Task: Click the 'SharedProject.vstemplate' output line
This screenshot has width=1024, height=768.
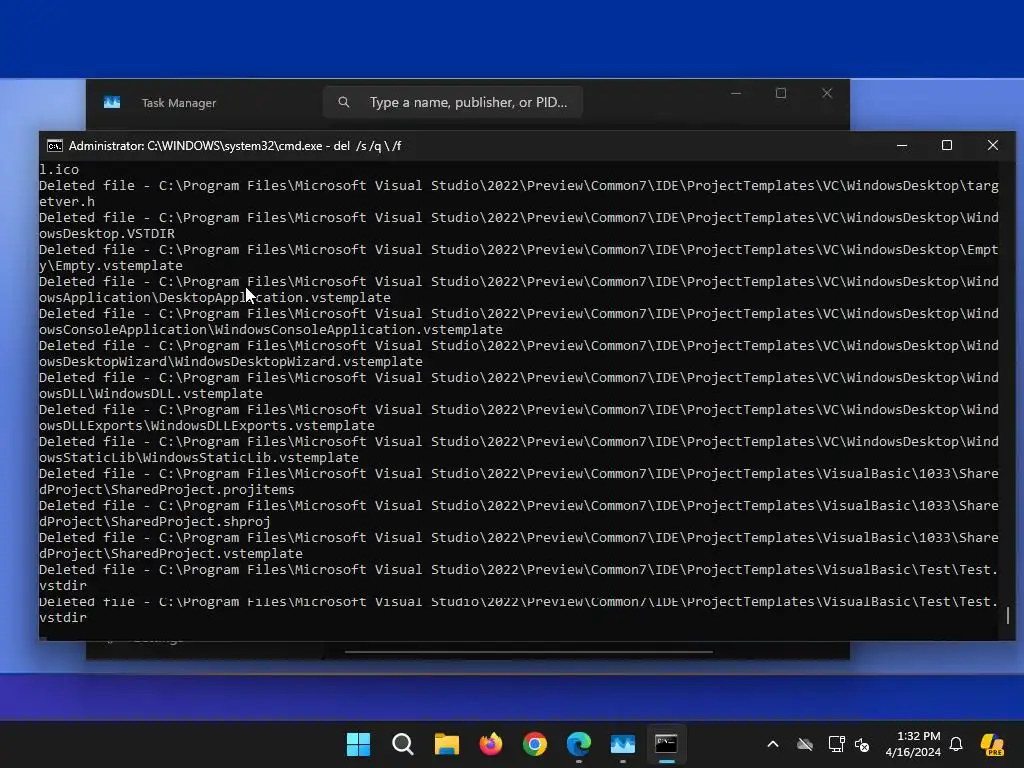Action: click(170, 553)
